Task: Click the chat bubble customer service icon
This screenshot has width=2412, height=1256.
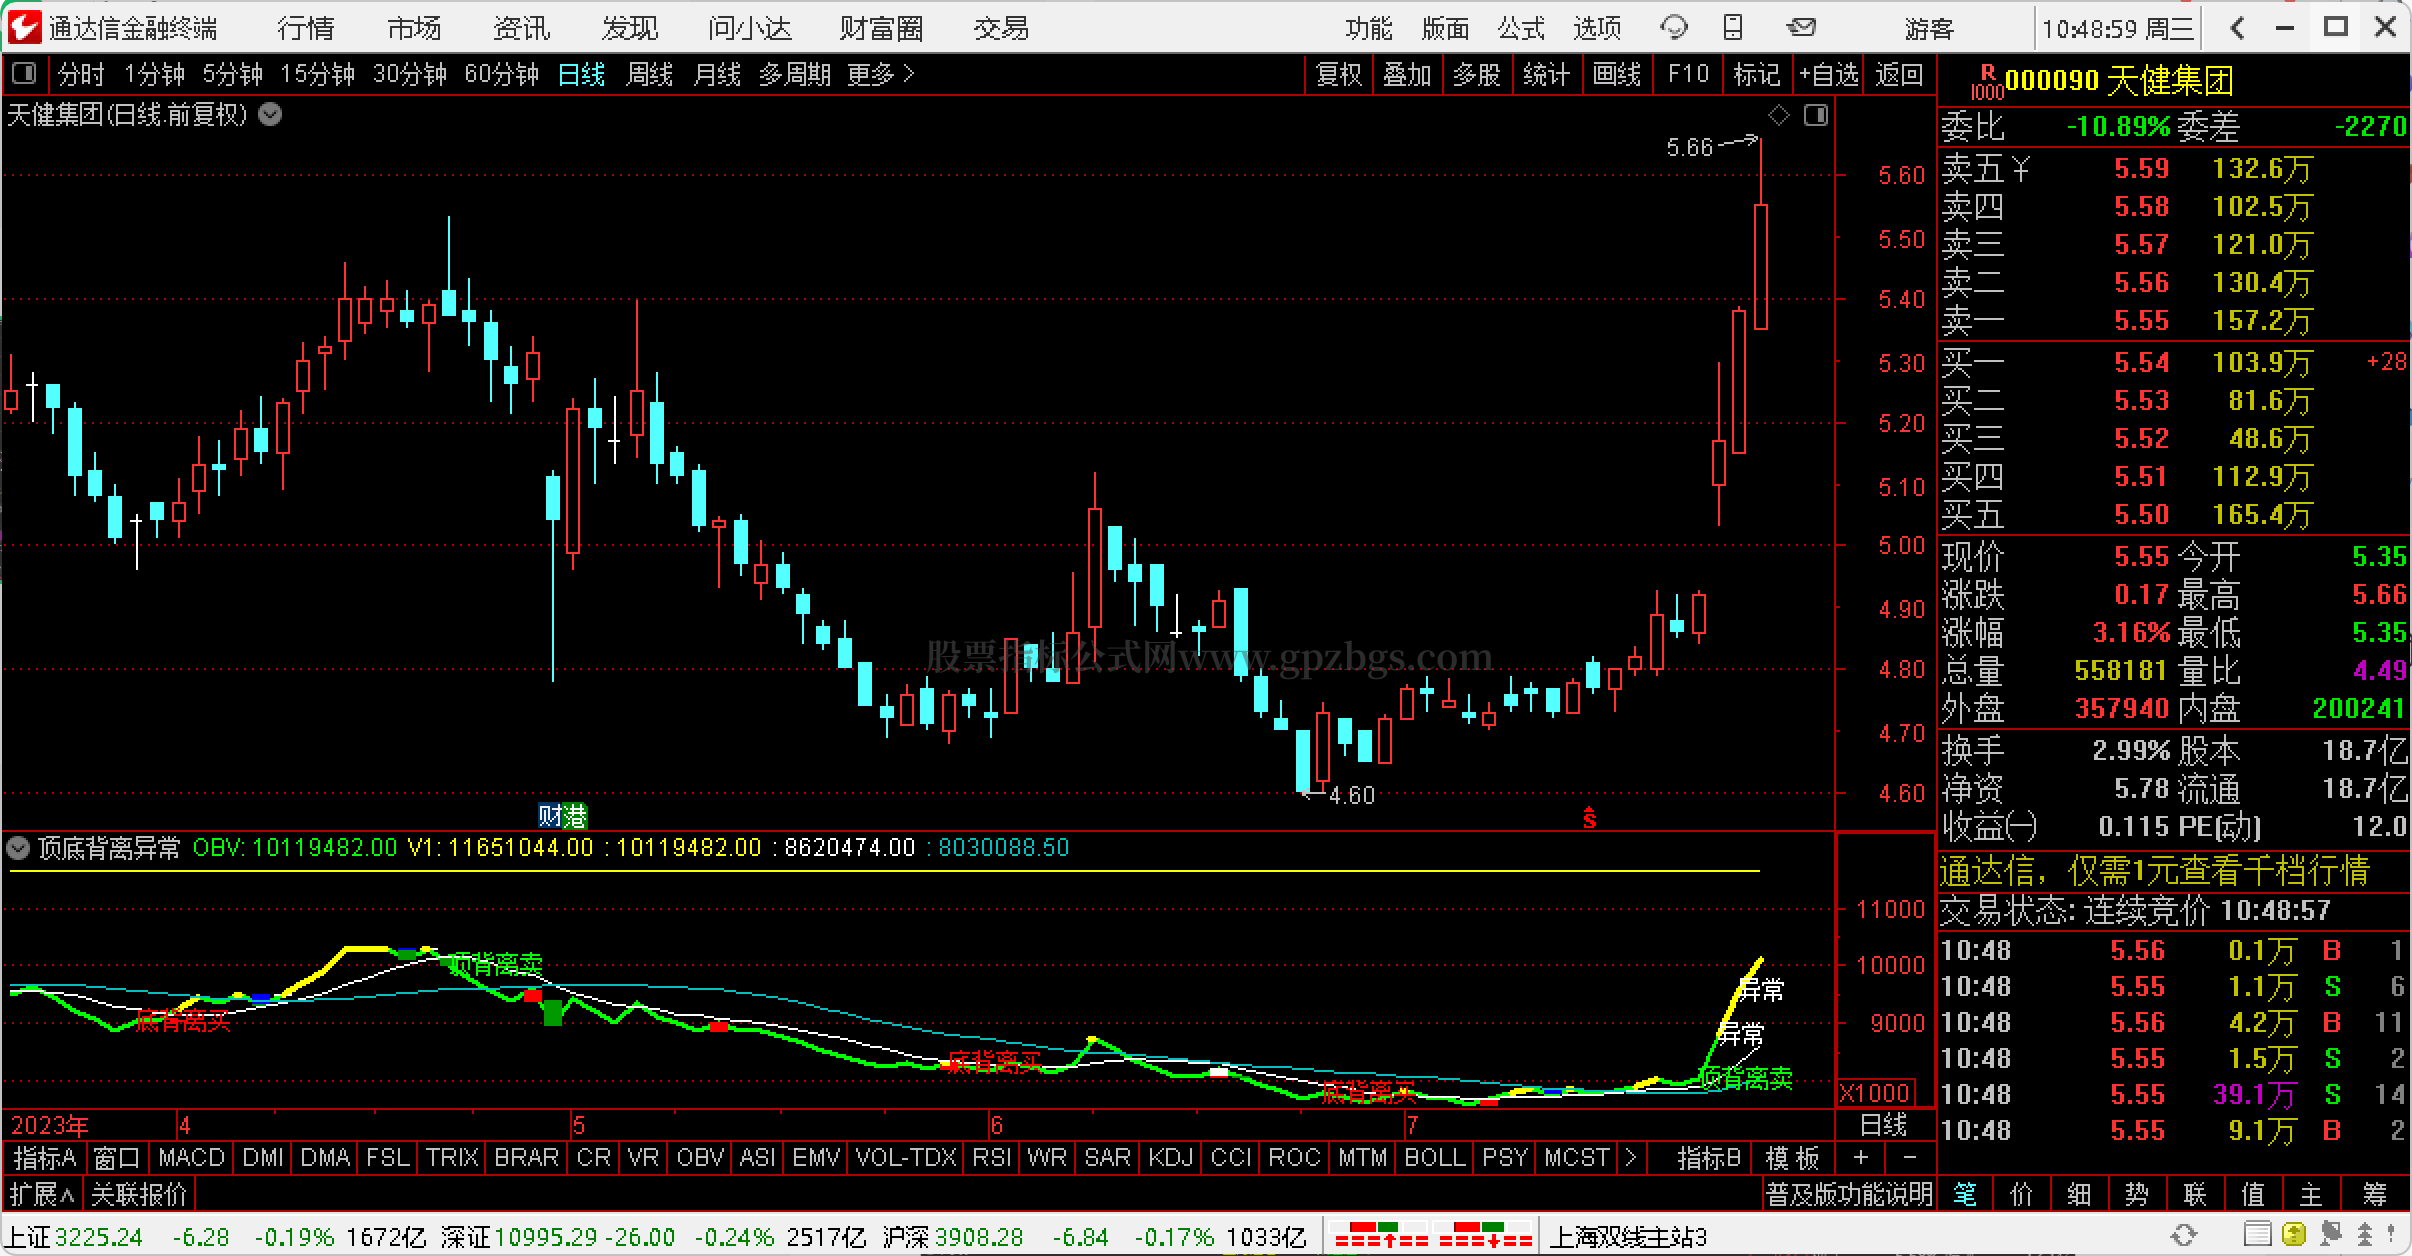Action: pyautogui.click(x=1672, y=28)
